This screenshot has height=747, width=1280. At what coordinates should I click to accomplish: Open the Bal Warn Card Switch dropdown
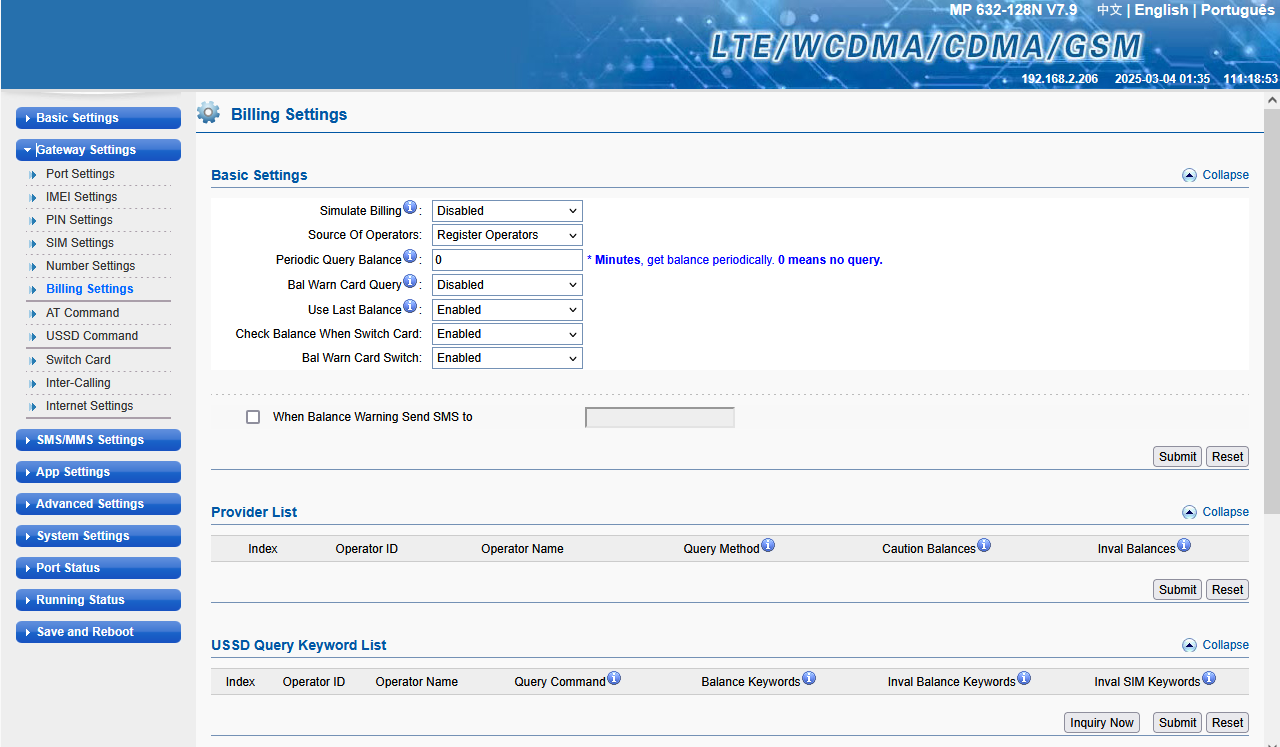507,358
